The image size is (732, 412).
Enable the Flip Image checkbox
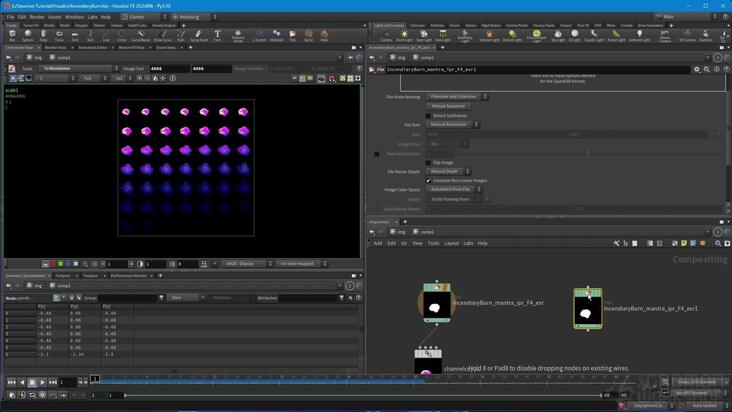click(428, 162)
